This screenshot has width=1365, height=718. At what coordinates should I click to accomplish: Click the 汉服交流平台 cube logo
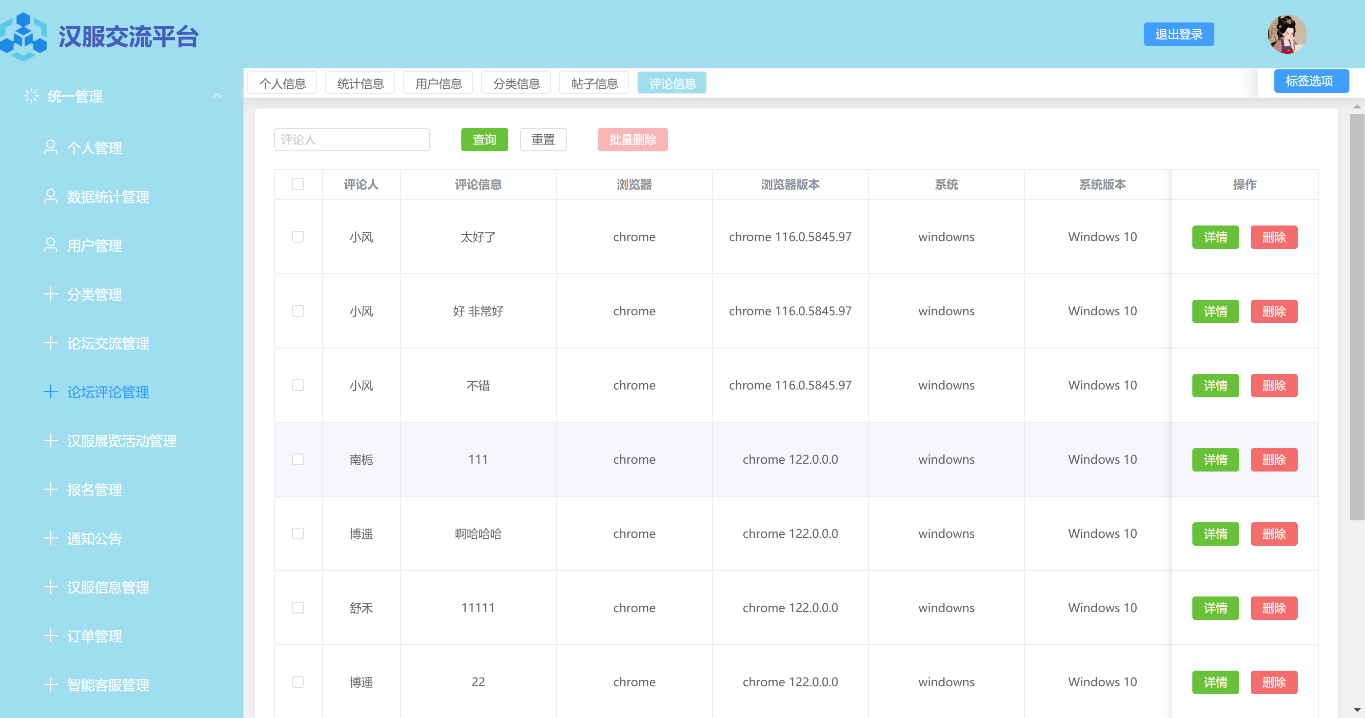23,37
